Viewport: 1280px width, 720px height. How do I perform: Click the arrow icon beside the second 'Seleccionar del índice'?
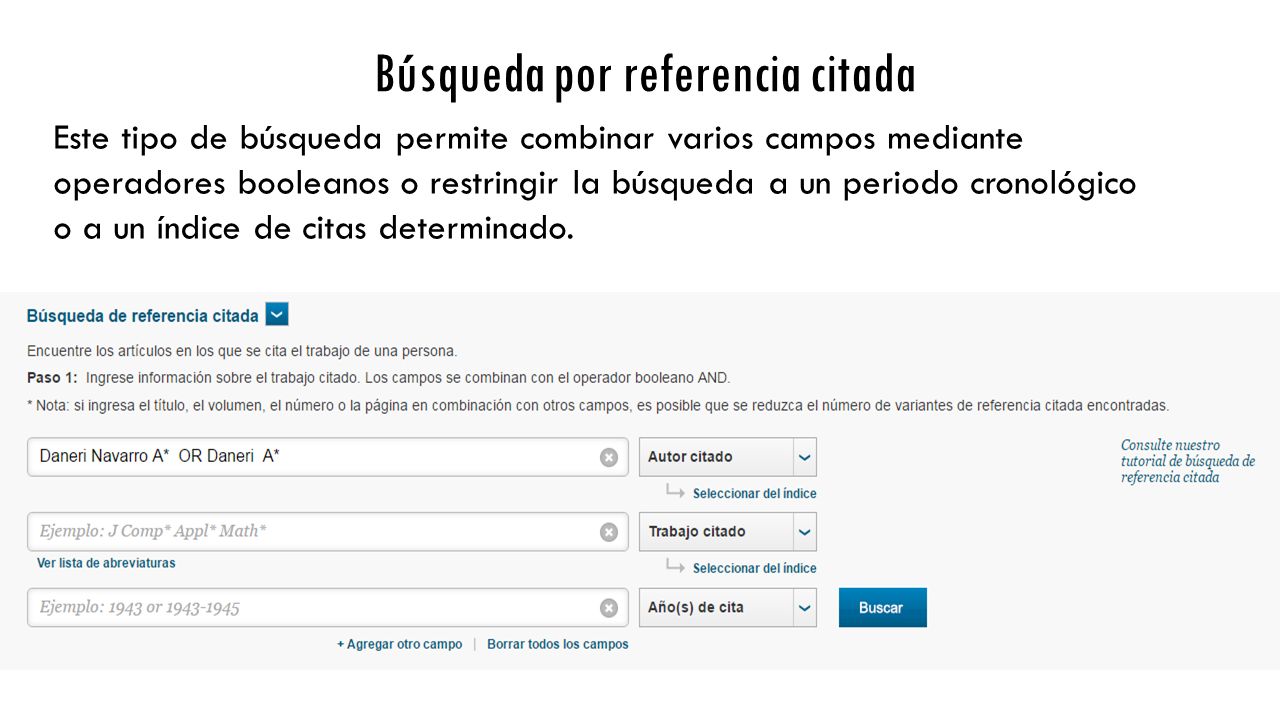(x=676, y=567)
